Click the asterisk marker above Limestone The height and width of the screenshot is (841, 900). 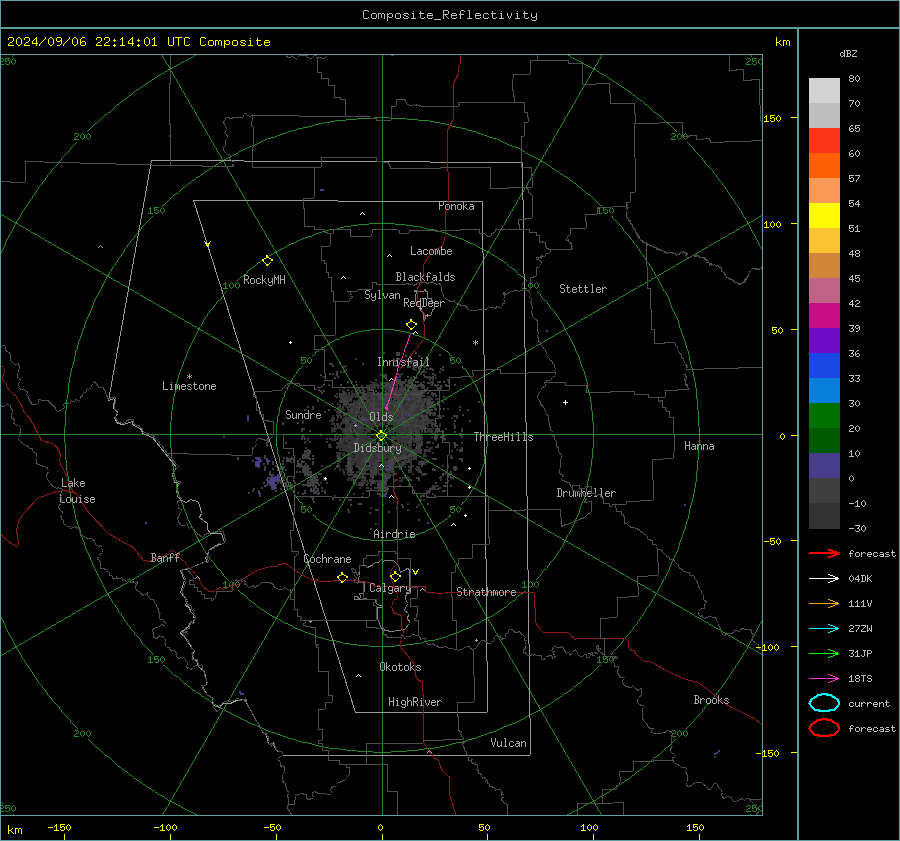(189, 377)
